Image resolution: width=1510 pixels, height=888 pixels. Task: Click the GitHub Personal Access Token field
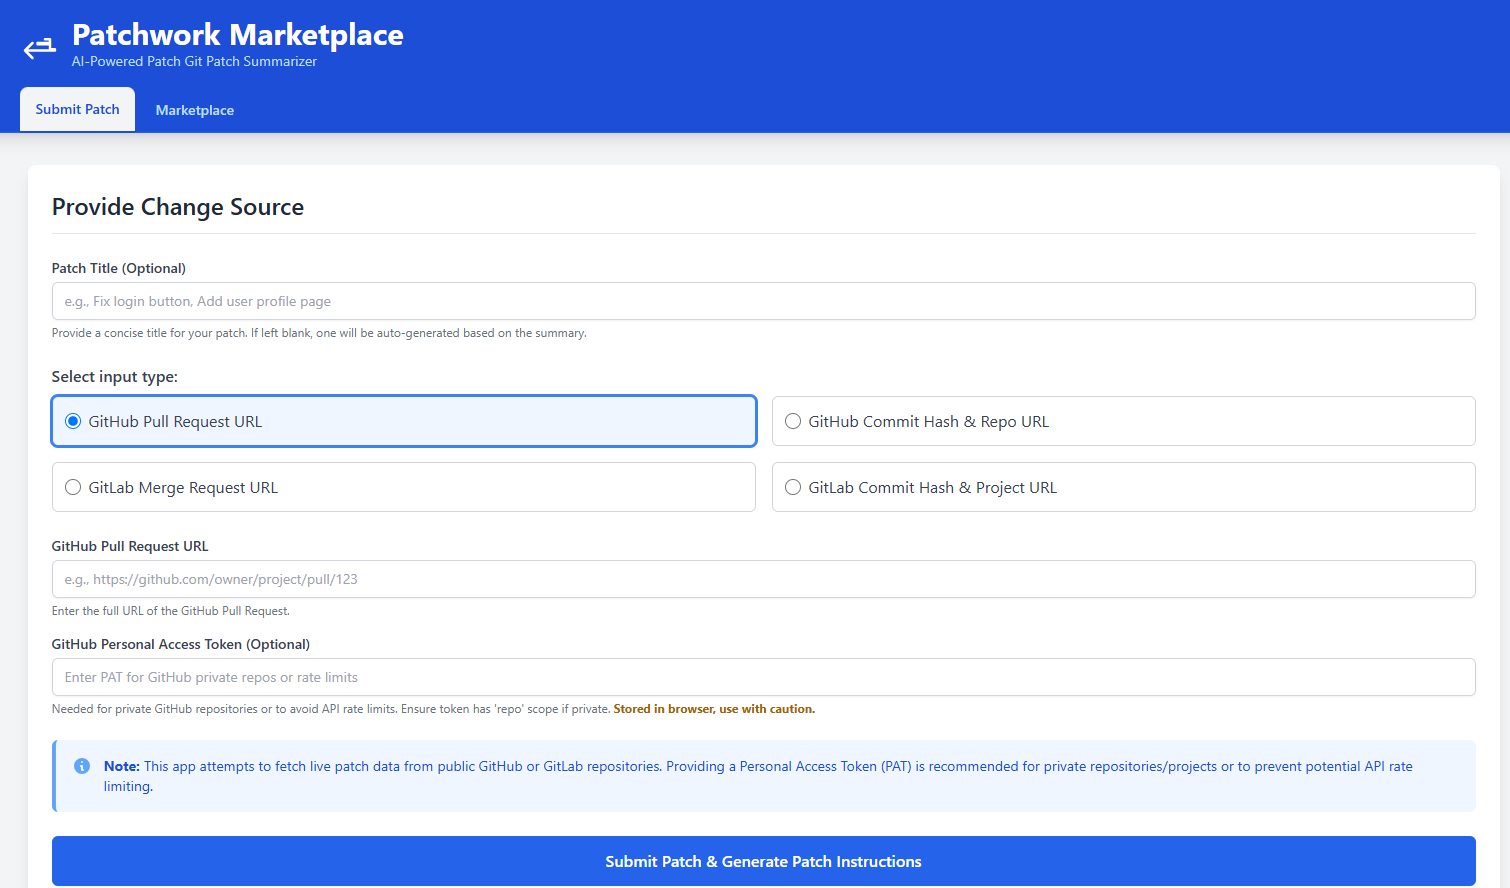763,677
